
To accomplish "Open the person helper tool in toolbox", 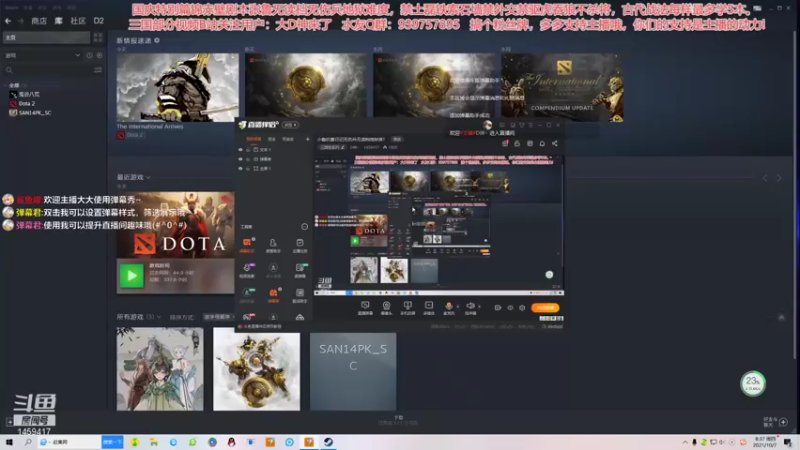I will 273,244.
